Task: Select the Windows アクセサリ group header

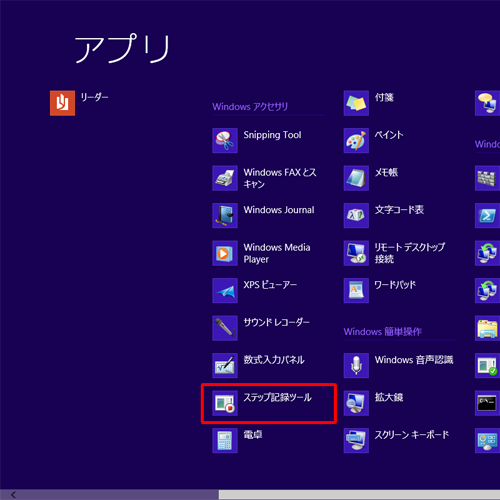Action: tap(250, 107)
